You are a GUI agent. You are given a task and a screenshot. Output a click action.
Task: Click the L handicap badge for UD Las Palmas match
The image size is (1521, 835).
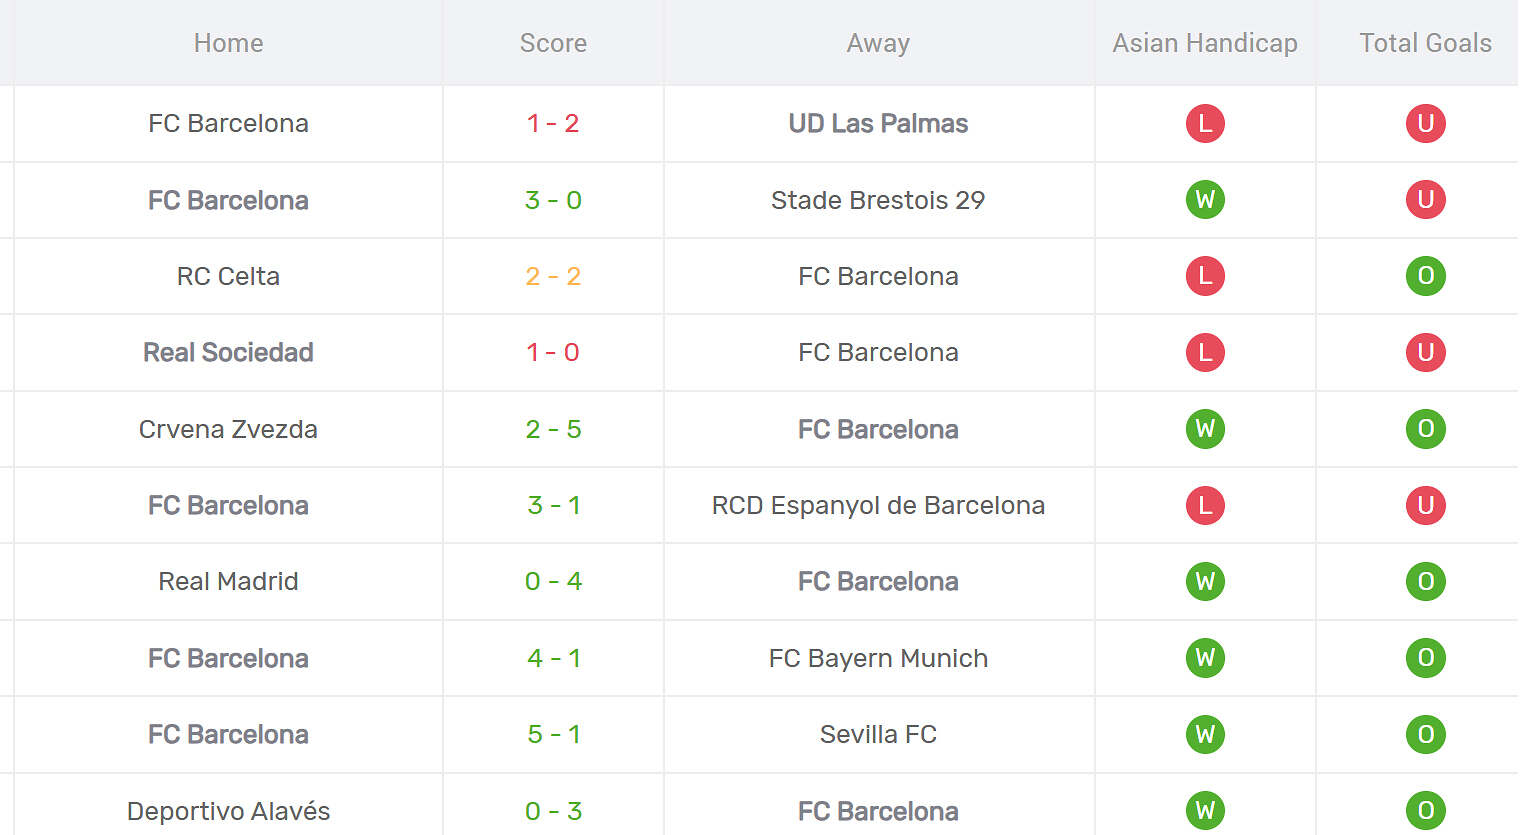[1205, 123]
